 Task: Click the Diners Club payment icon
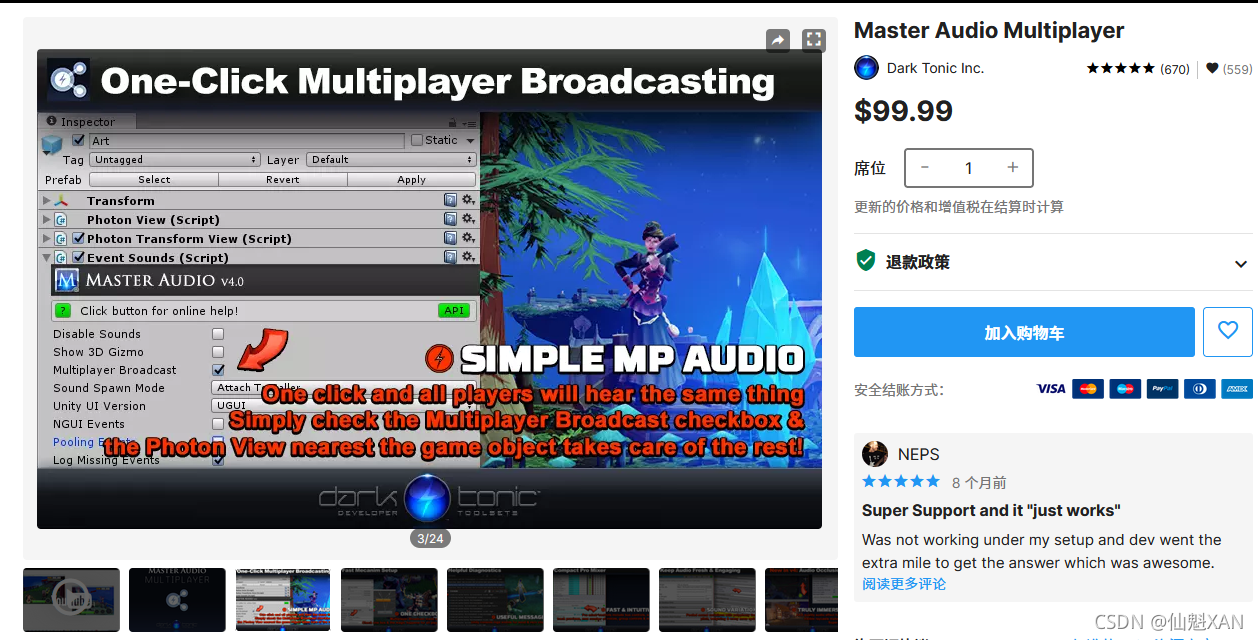[1199, 389]
